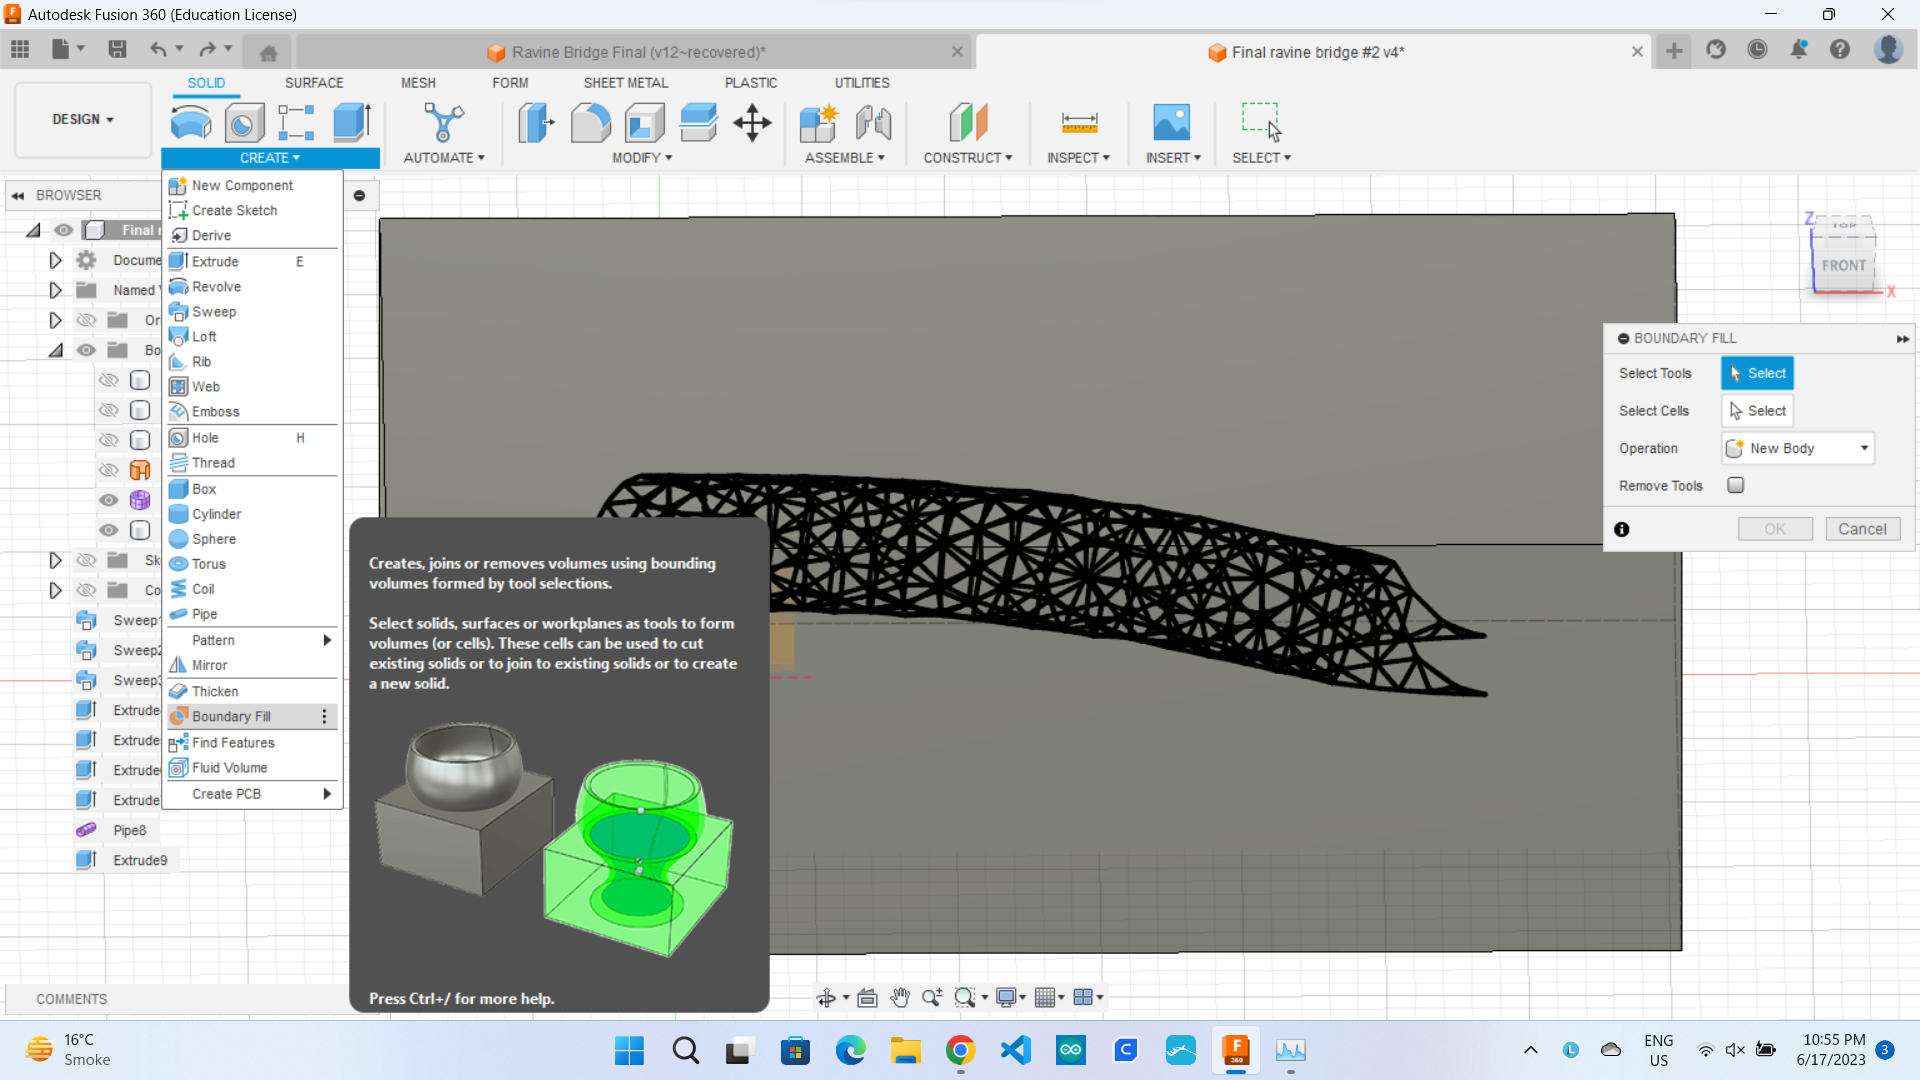Insert a canvas using the Insert panel icon
Viewport: 1920px width, 1080px height.
[1172, 122]
